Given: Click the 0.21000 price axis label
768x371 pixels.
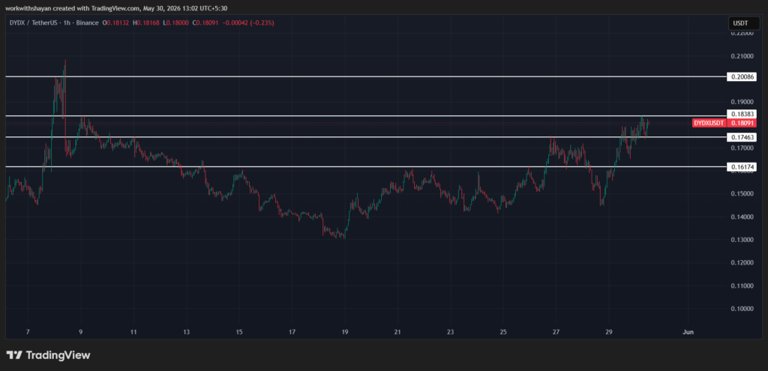Looking at the screenshot, I should pos(742,56).
